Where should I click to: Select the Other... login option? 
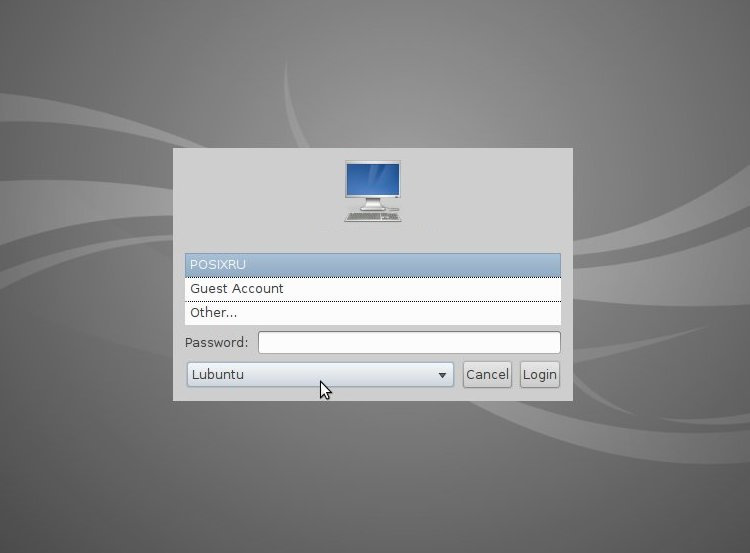click(x=373, y=313)
